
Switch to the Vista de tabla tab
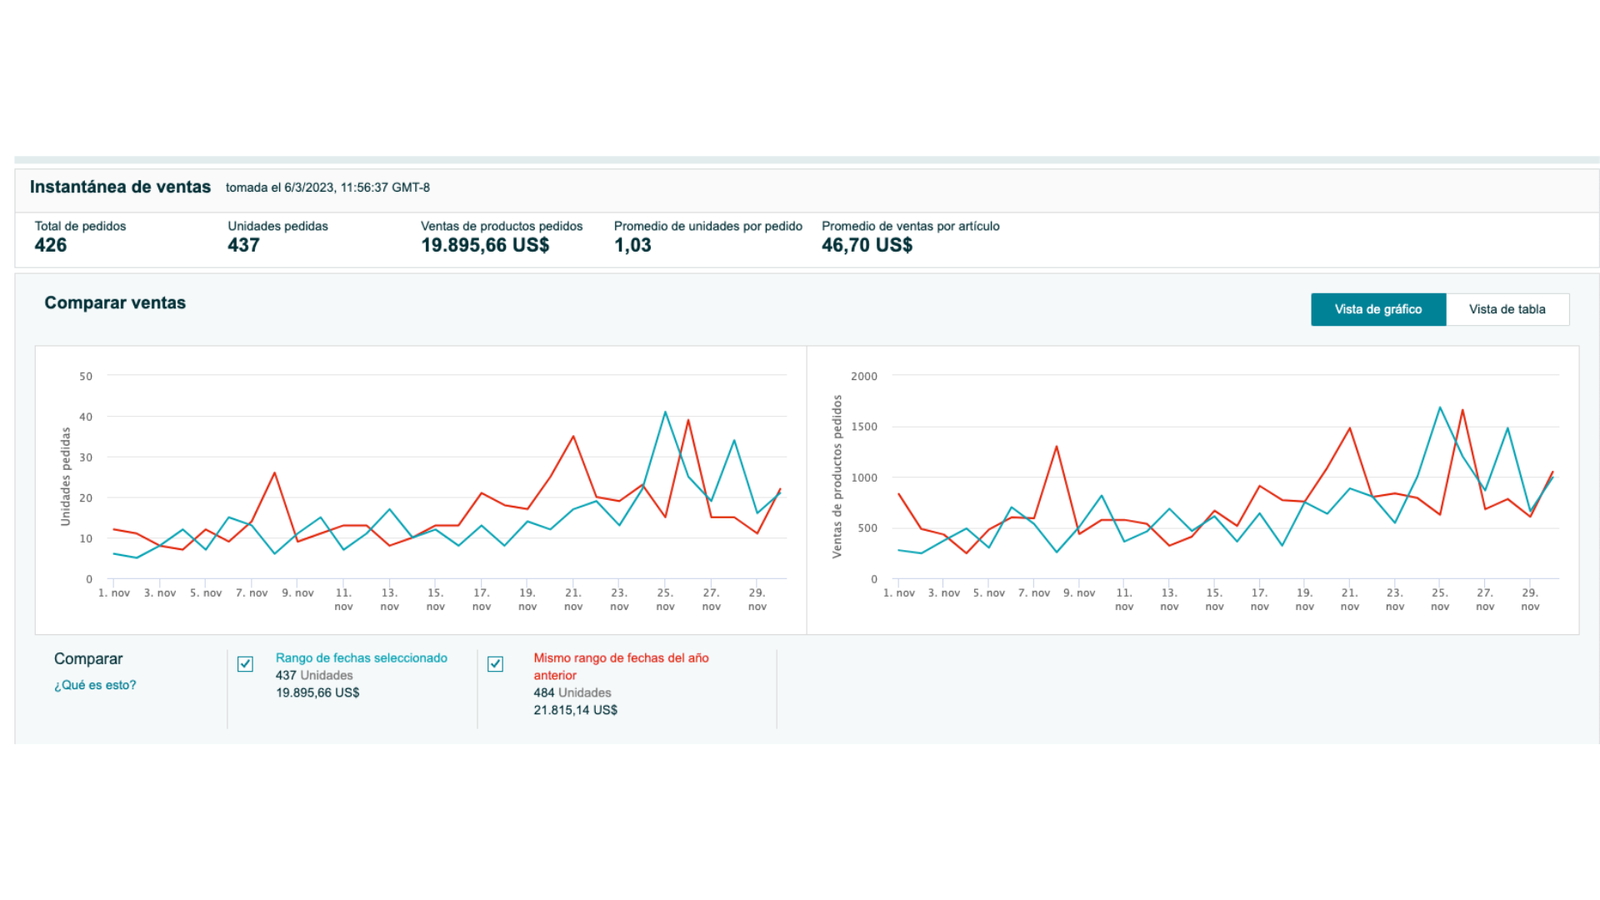coord(1506,310)
